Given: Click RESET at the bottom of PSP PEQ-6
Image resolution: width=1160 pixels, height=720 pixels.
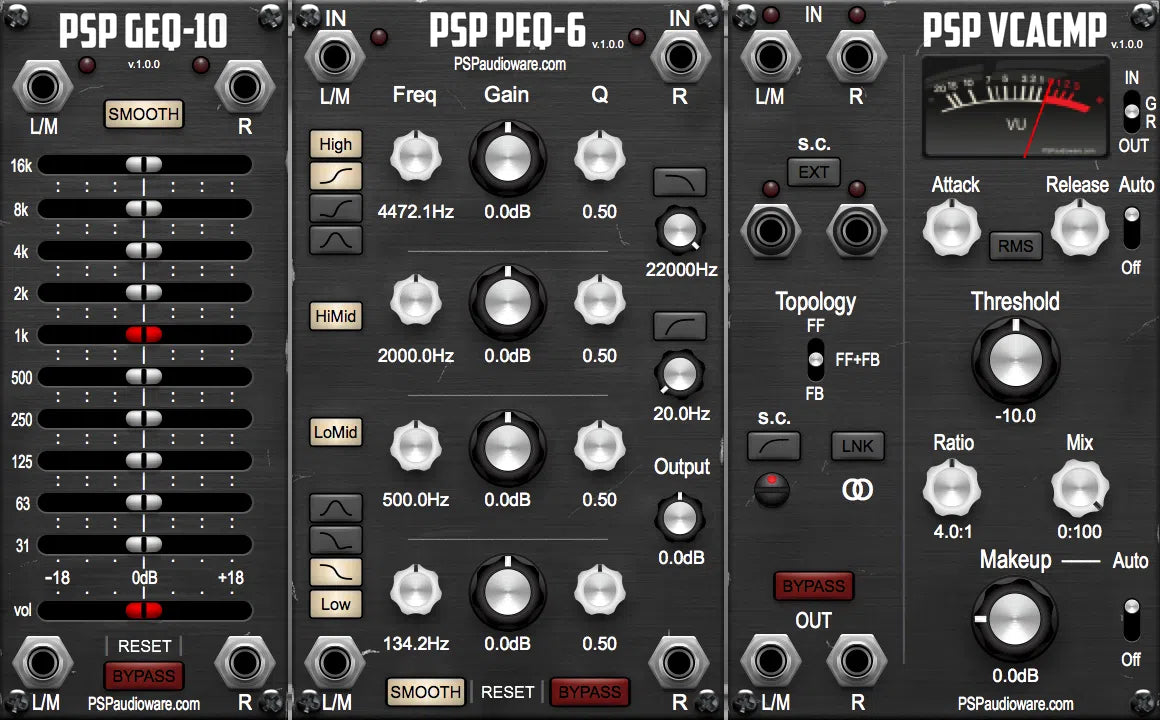Looking at the screenshot, I should [506, 692].
